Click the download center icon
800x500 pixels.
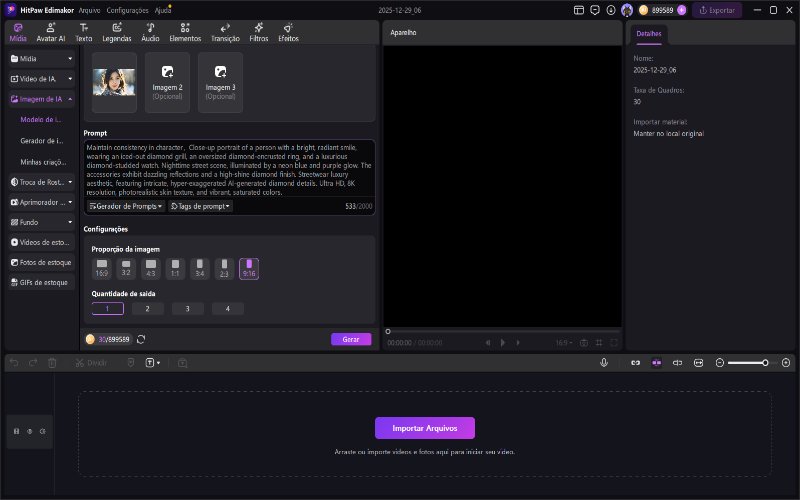[611, 10]
